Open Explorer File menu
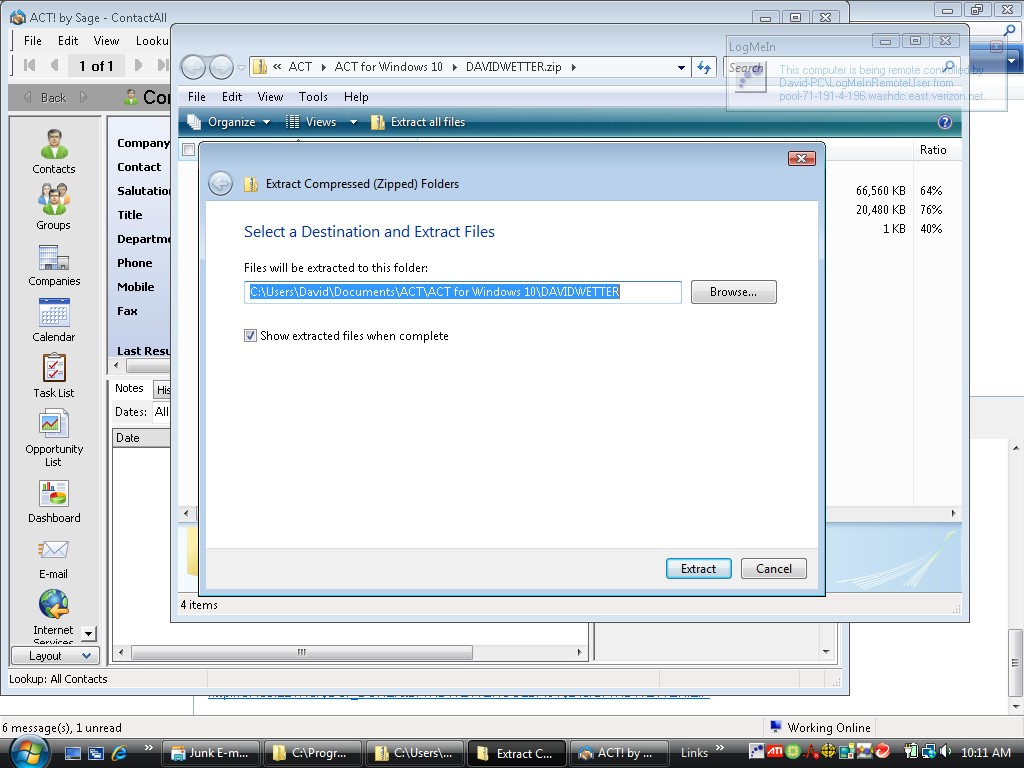 coord(197,97)
